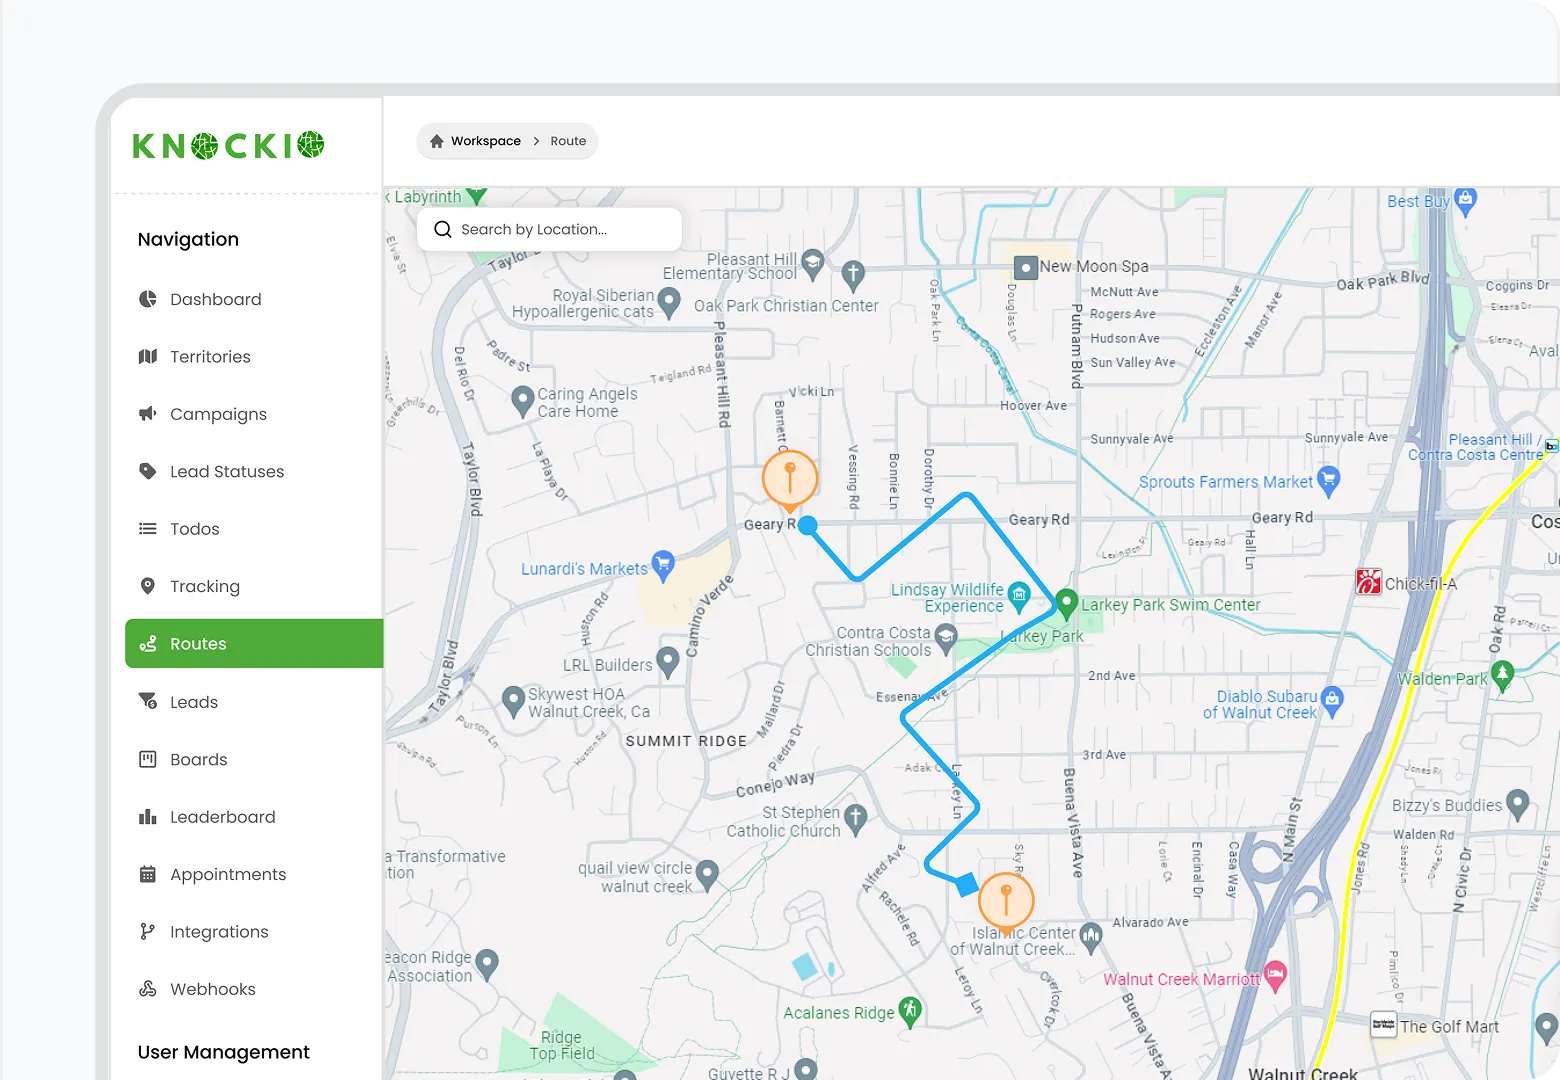Open the Leaderboard menu label

tap(223, 817)
